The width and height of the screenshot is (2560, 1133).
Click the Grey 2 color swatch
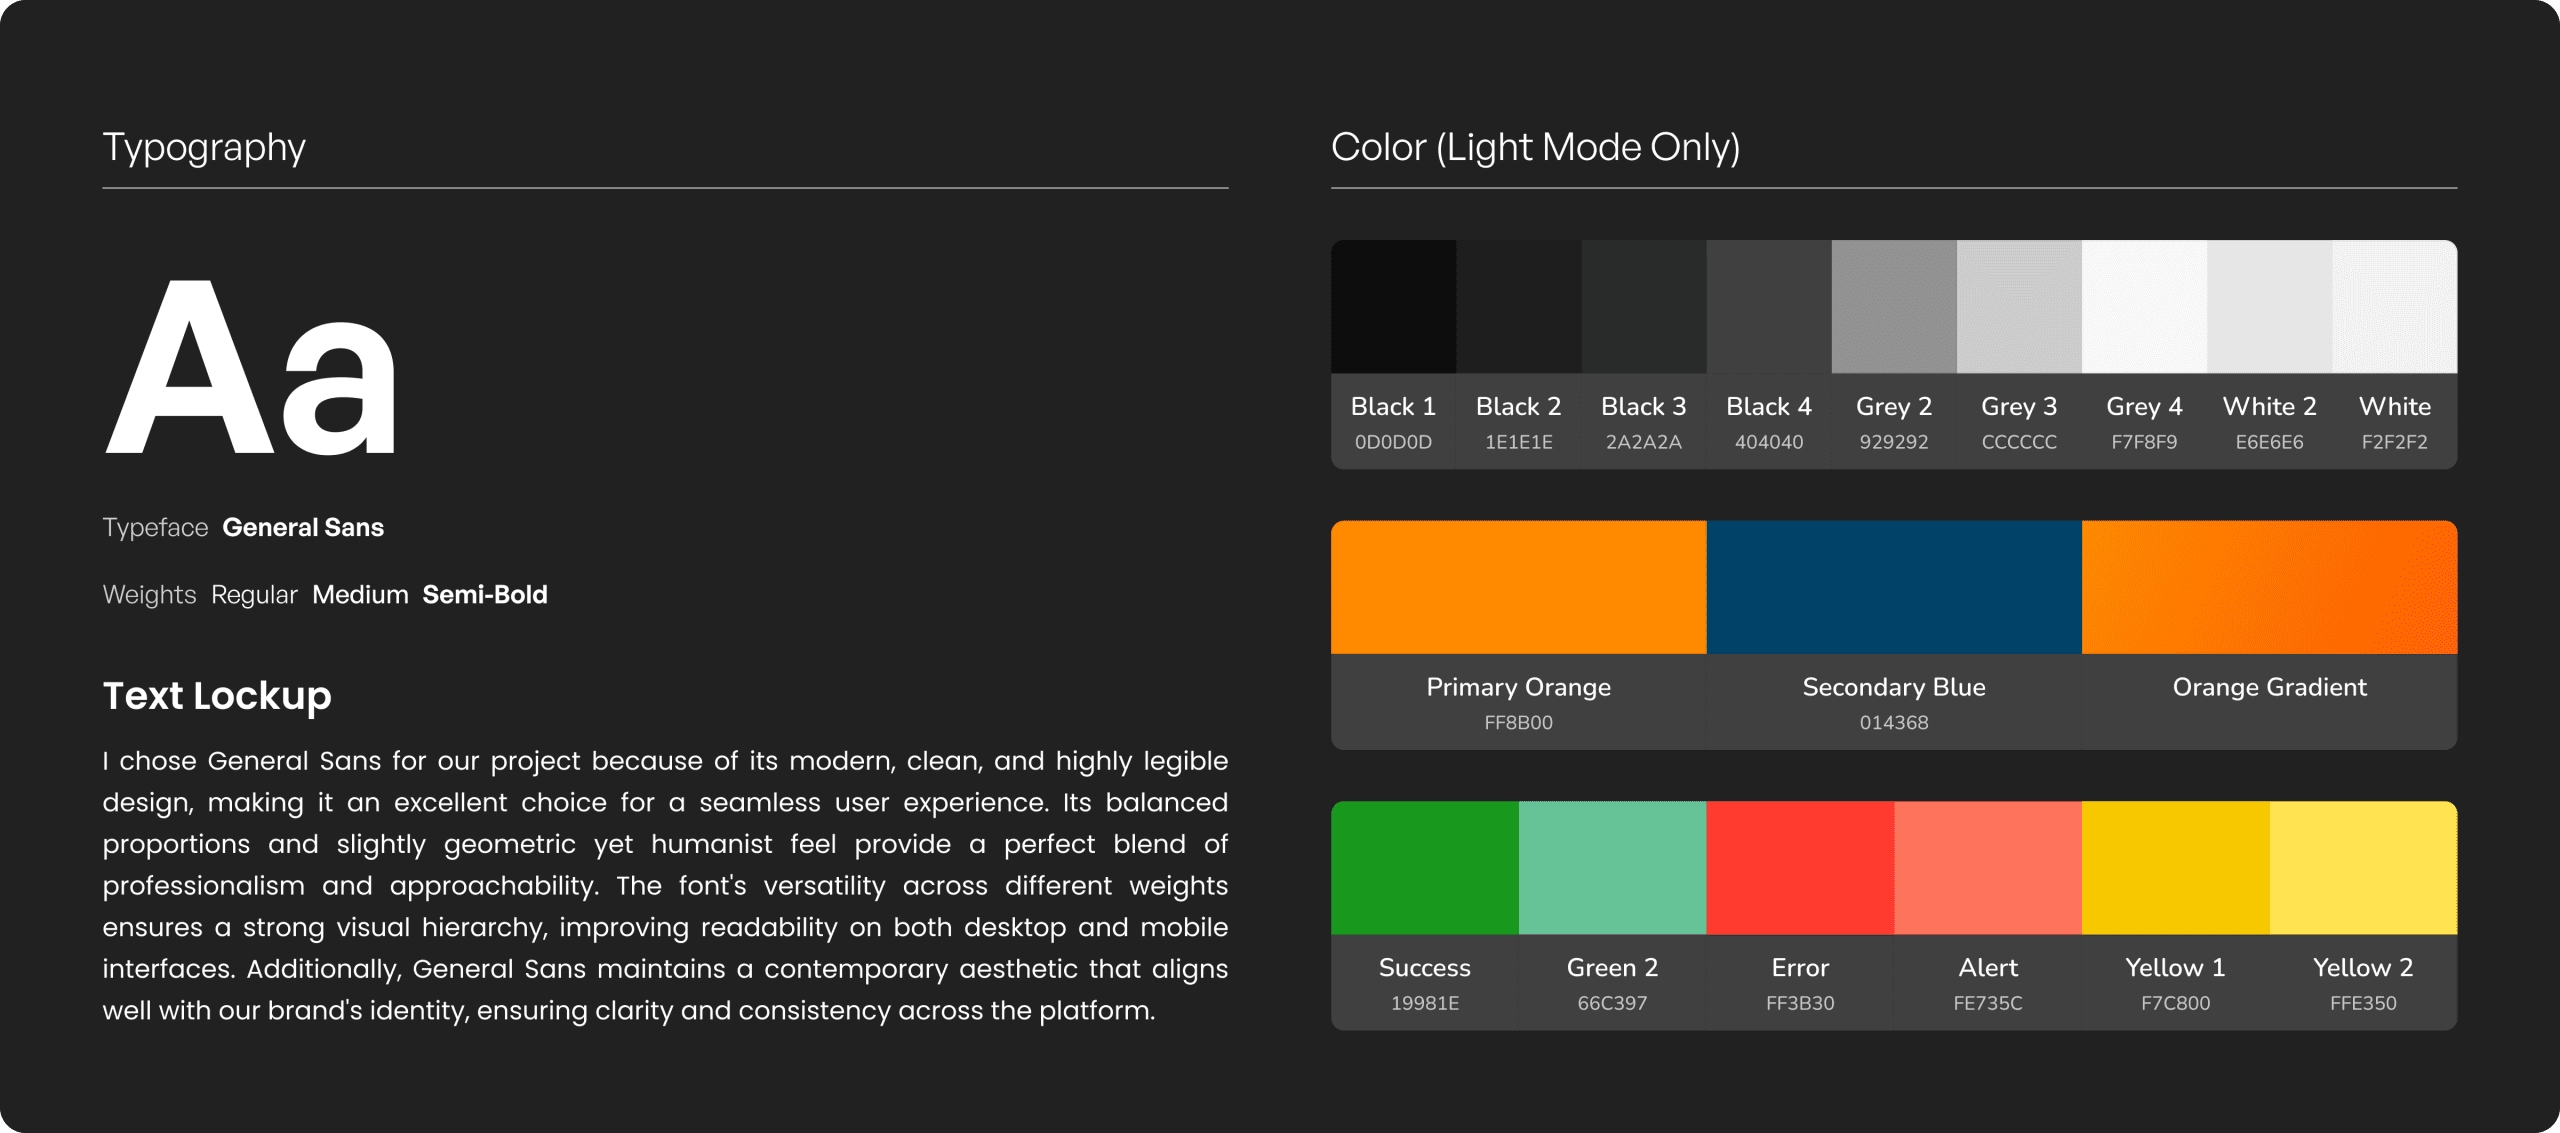coord(1894,307)
